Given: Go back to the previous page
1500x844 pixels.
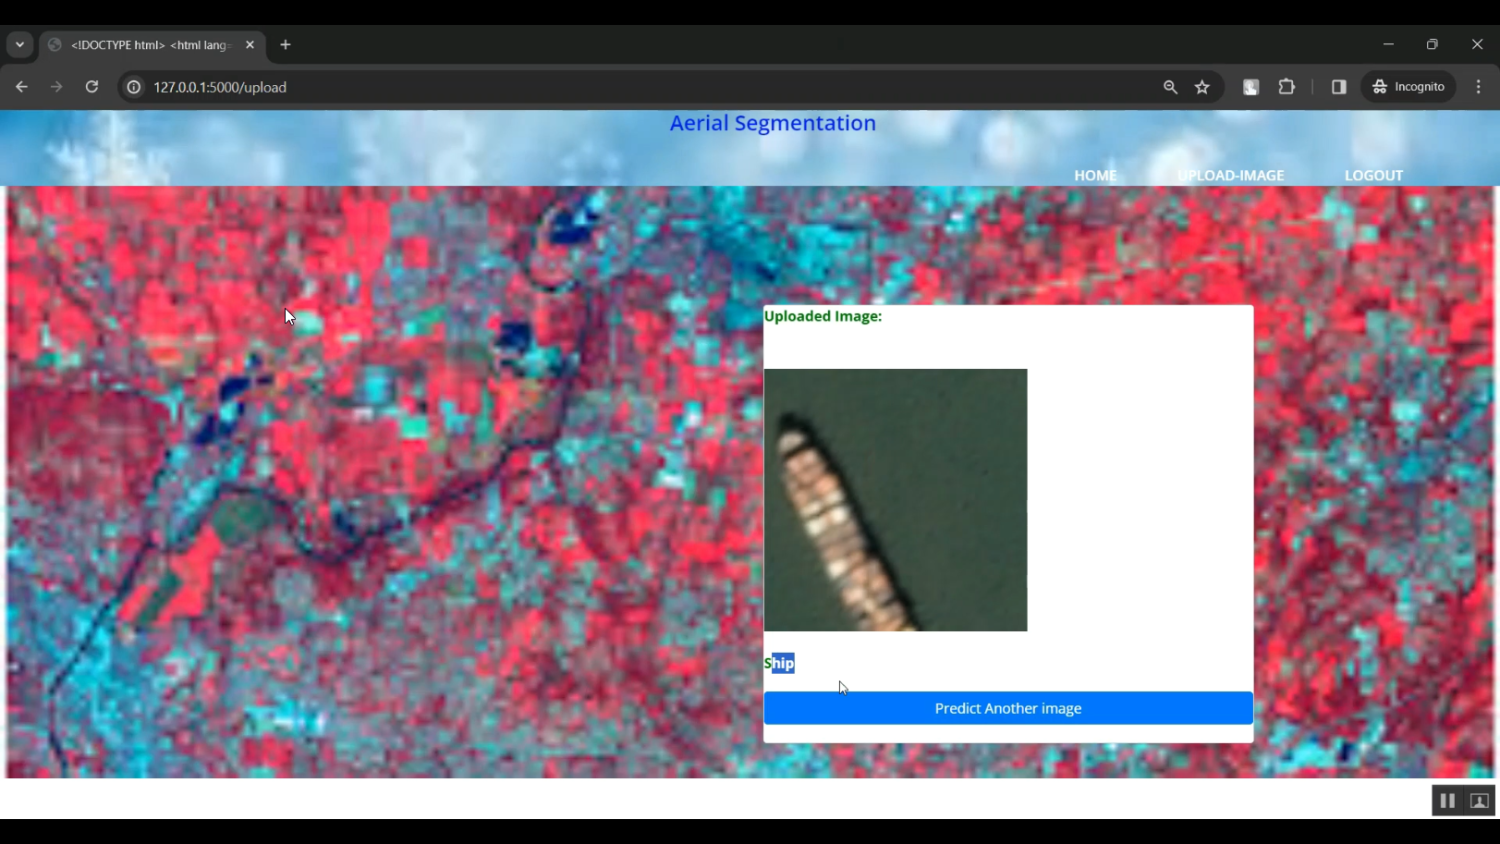Looking at the screenshot, I should 22,87.
